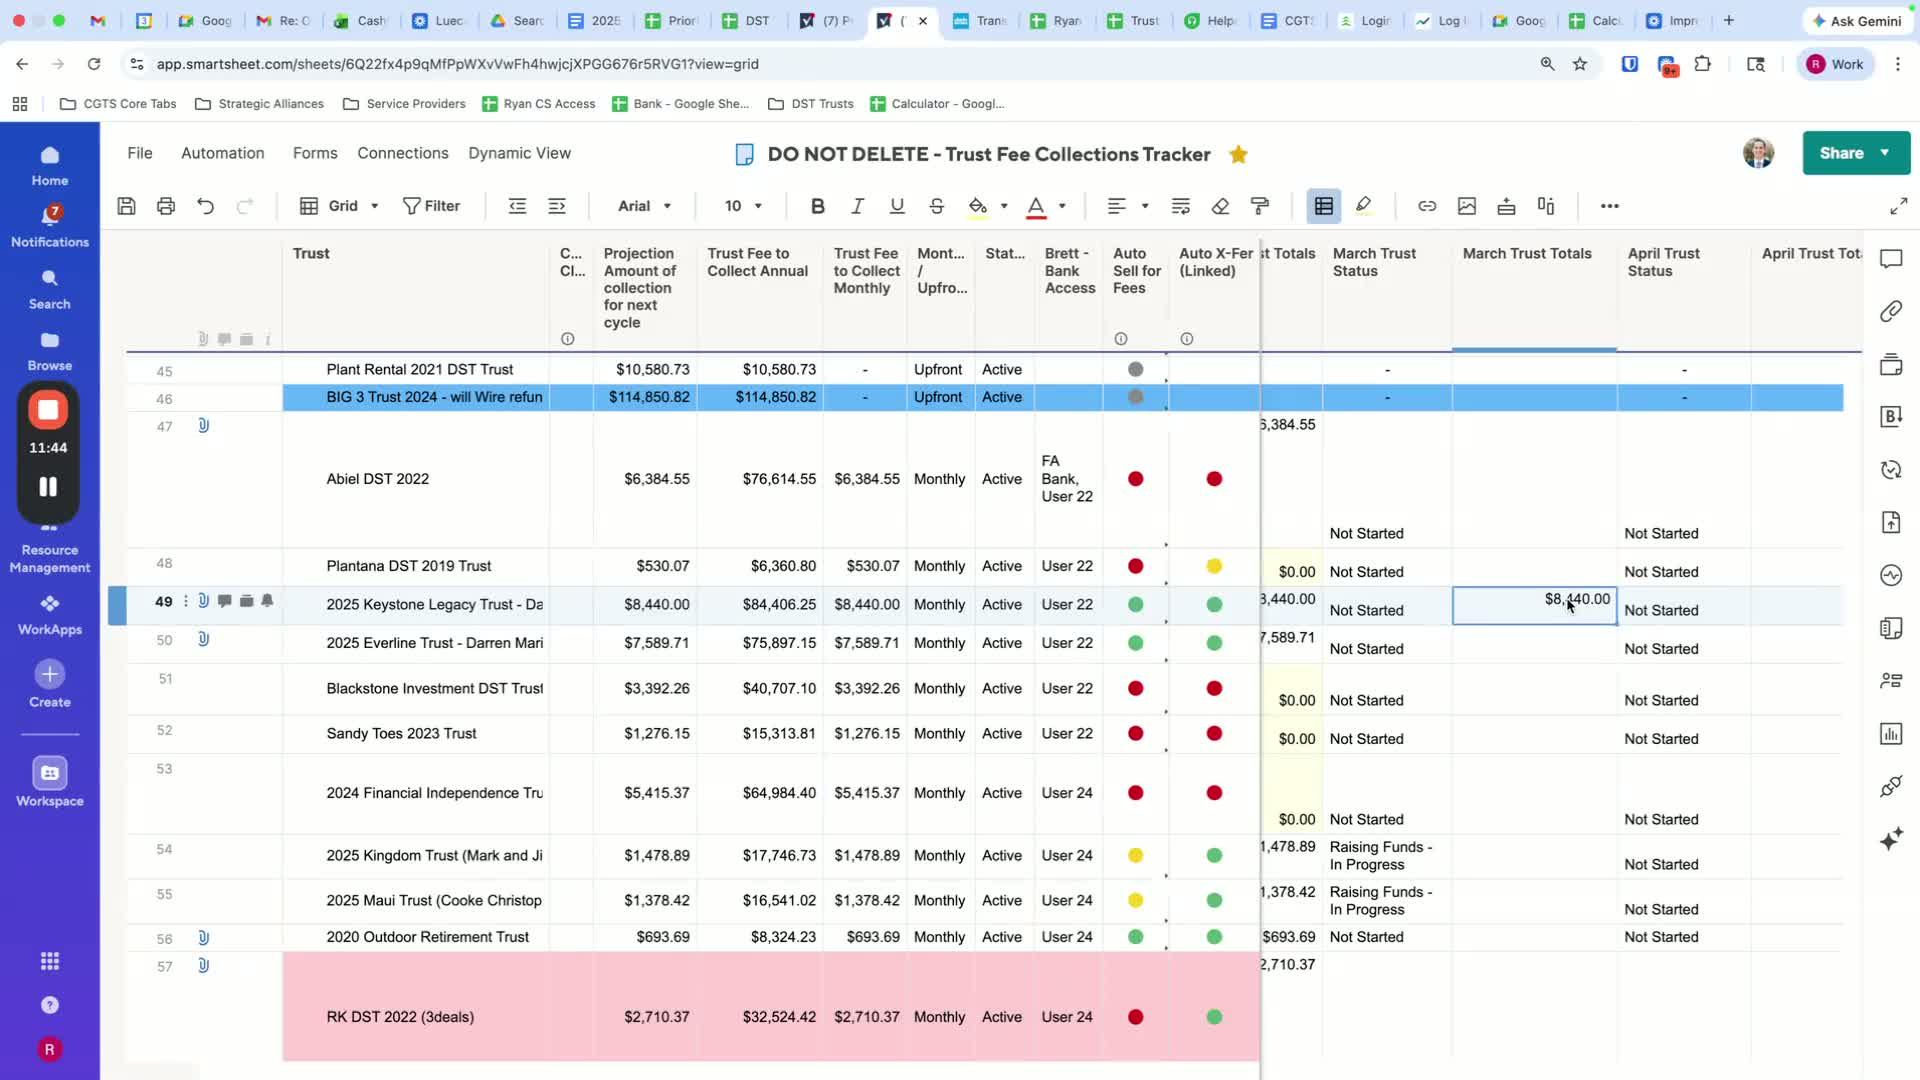The height and width of the screenshot is (1080, 1920).
Task: Click the Print icon
Action: pyautogui.click(x=166, y=206)
